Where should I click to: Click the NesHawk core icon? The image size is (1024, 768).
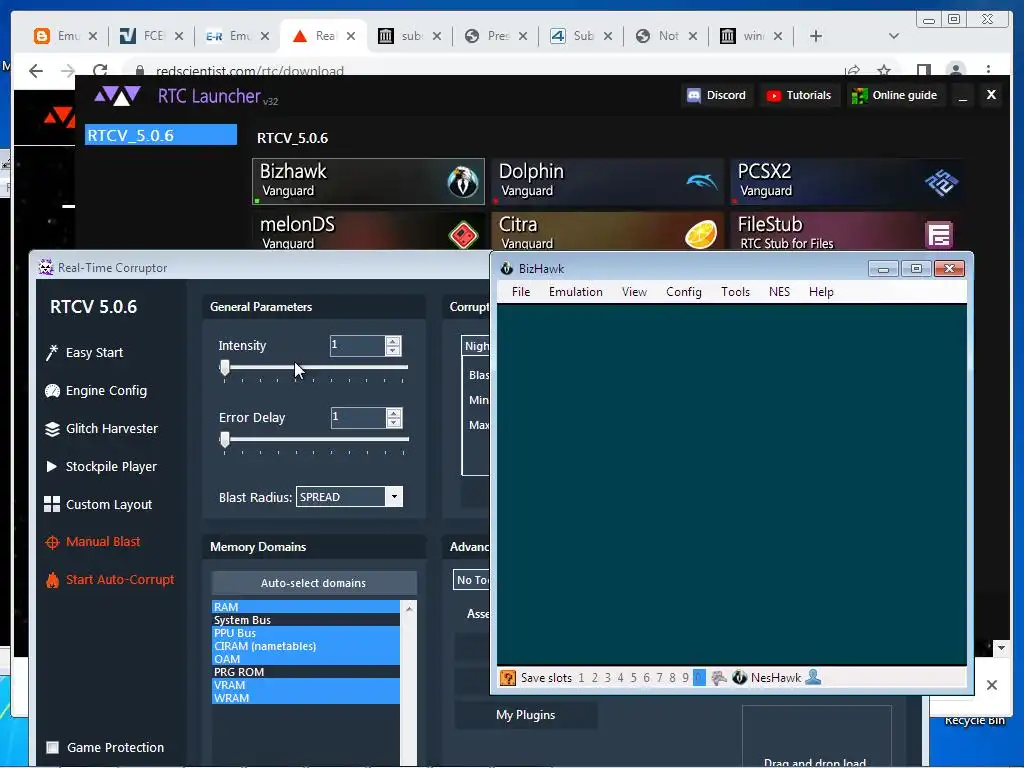click(x=739, y=678)
